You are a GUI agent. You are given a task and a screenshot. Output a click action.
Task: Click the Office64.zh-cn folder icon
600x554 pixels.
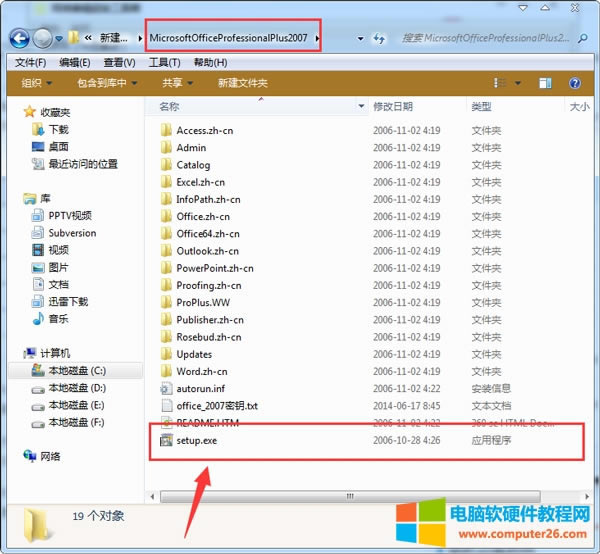coord(166,233)
